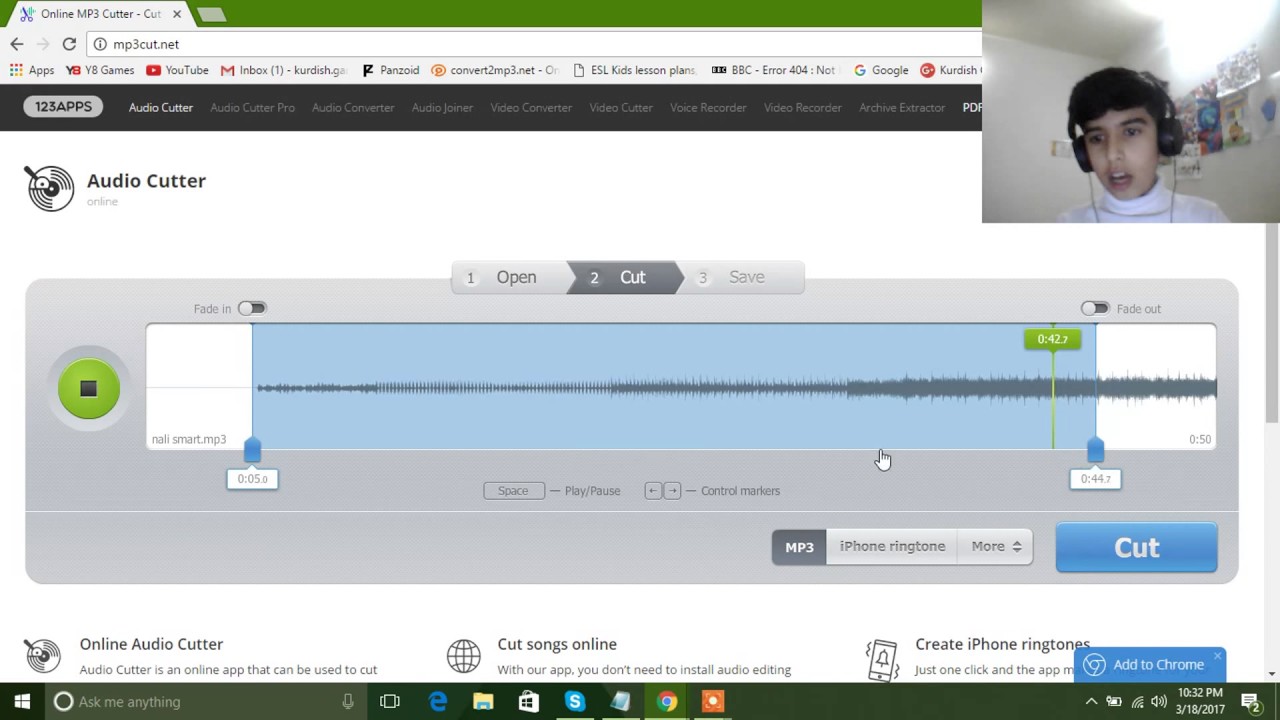The width and height of the screenshot is (1280, 720).
Task: Toggle the Fade in switch
Action: pyautogui.click(x=252, y=308)
